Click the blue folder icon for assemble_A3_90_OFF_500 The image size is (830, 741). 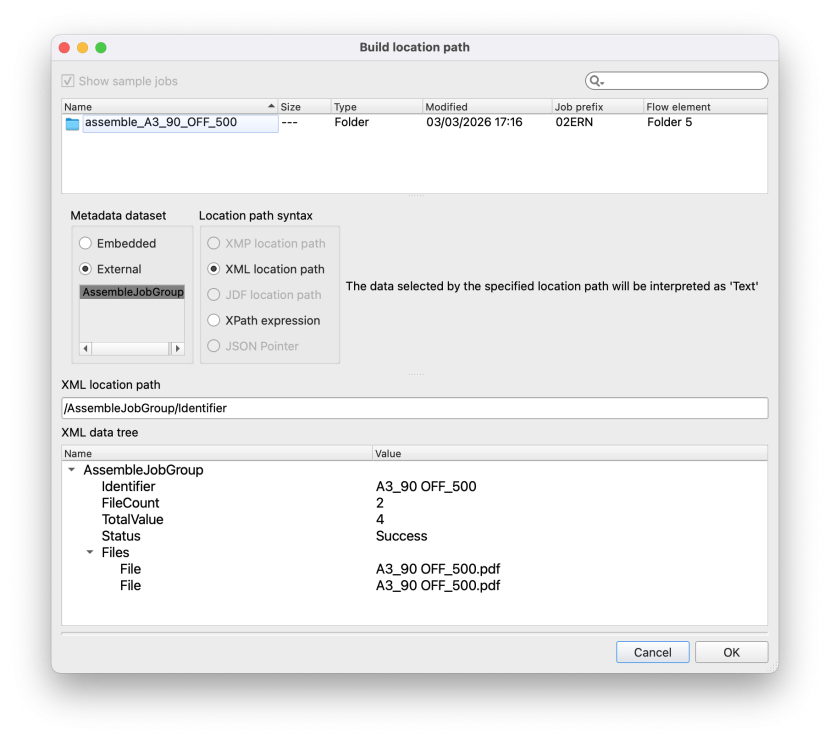[72, 123]
